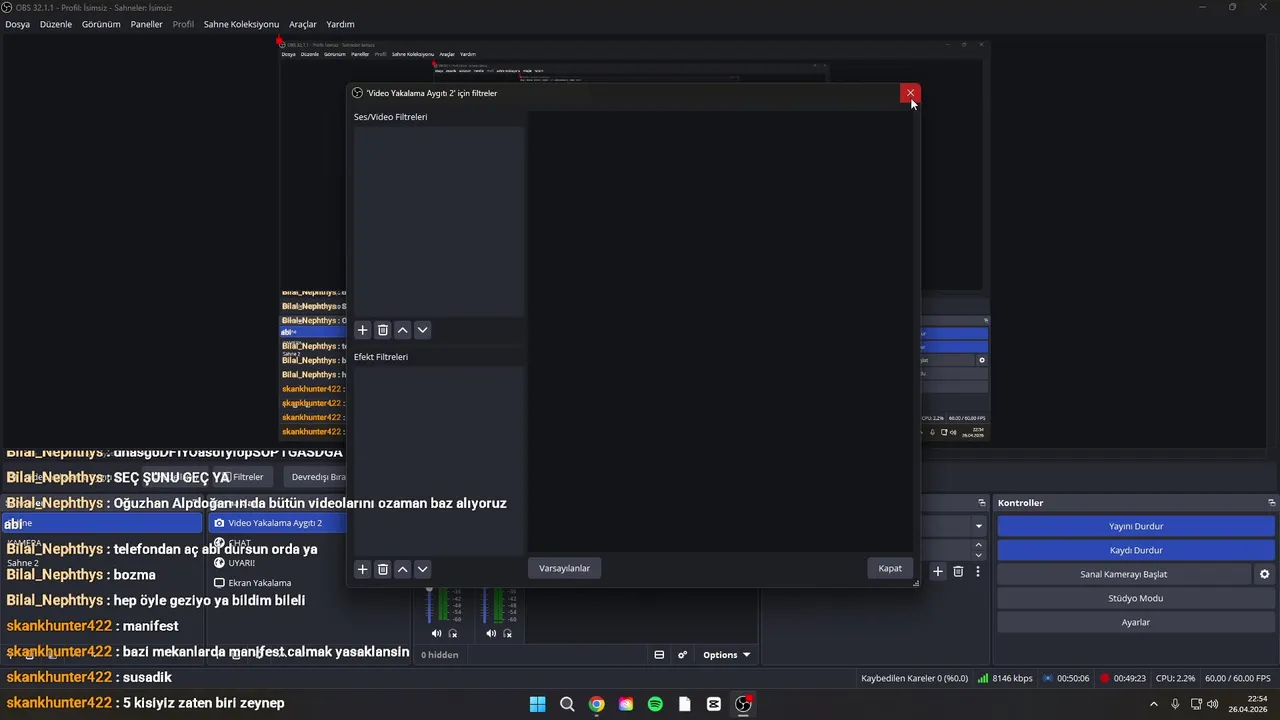Reset filter with Varsayılanlar button
This screenshot has width=1280, height=720.
click(x=564, y=568)
